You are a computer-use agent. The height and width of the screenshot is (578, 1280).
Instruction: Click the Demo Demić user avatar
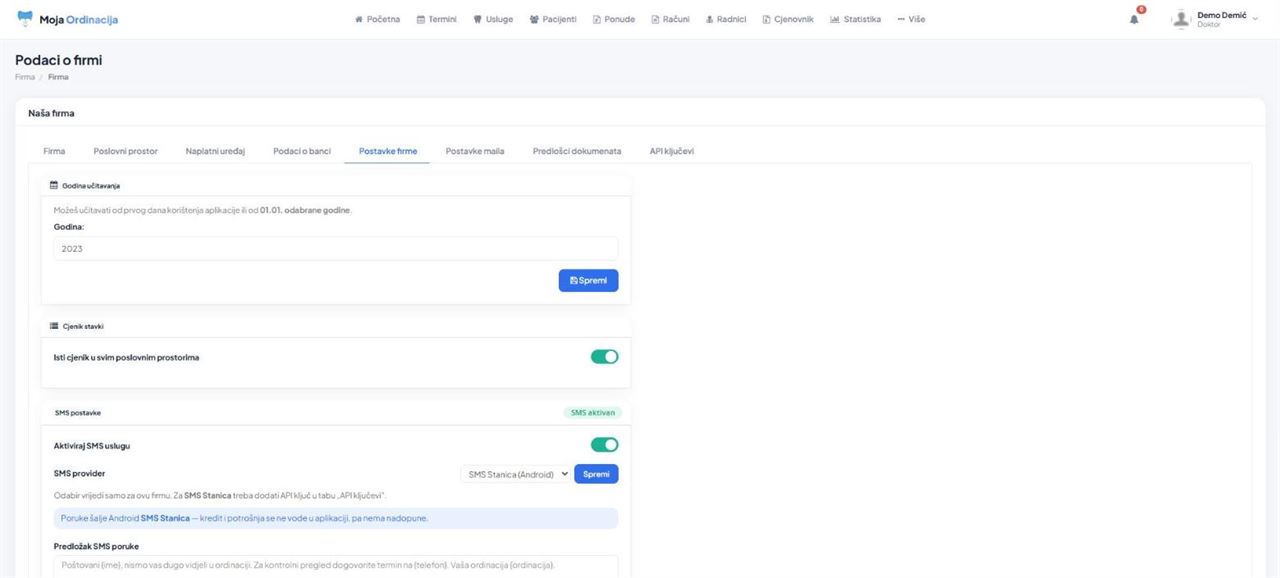coord(1182,19)
